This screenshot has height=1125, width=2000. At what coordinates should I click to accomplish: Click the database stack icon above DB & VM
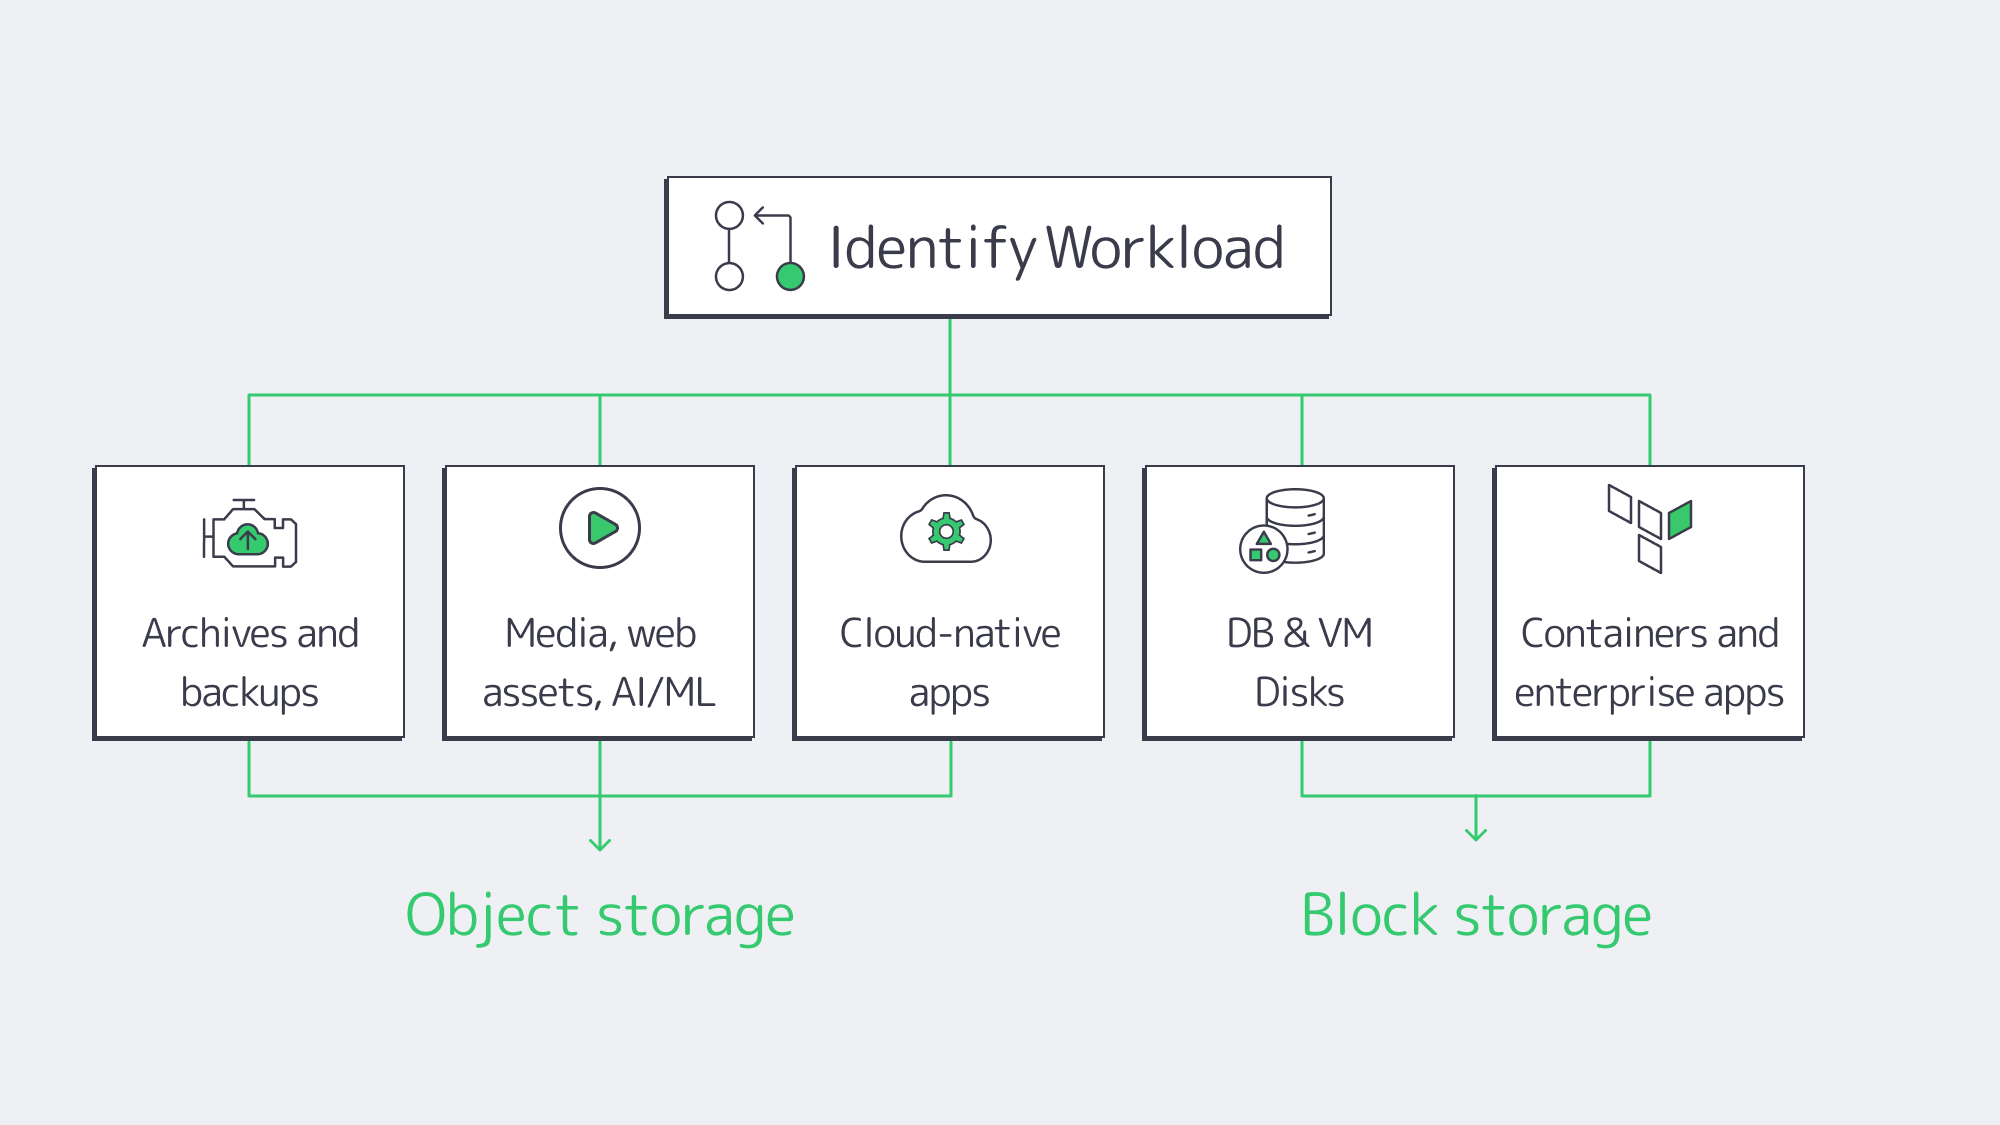click(1283, 531)
